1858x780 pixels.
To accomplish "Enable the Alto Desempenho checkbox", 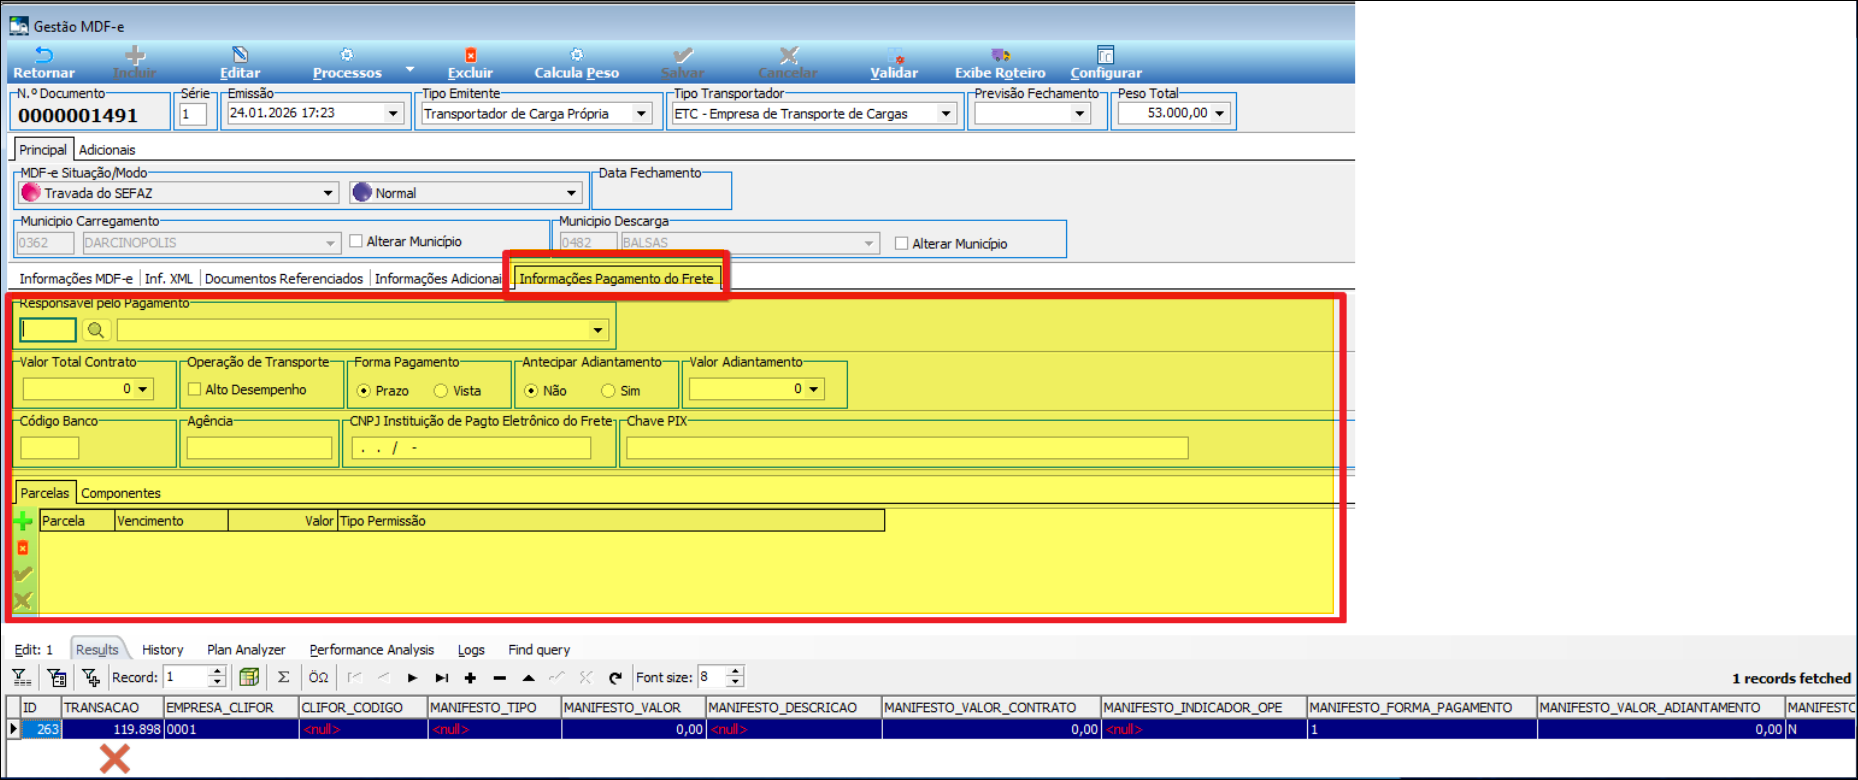I will tap(195, 390).
